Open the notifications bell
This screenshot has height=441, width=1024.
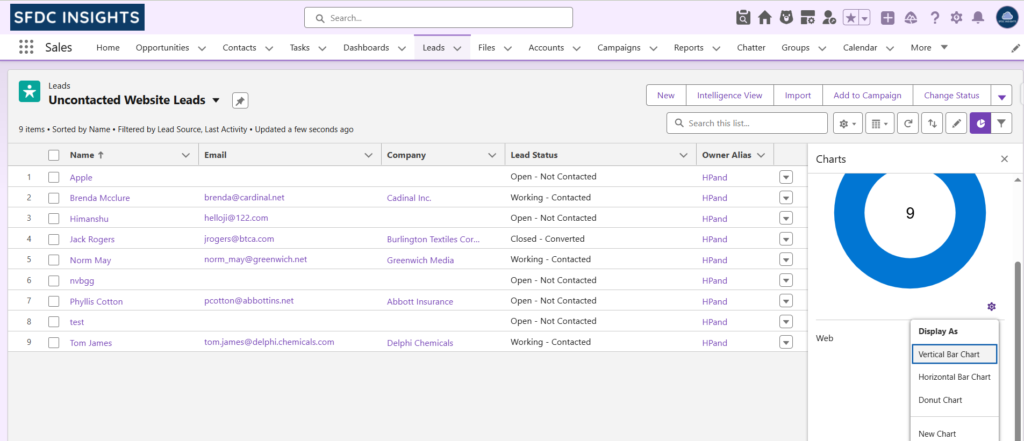[x=977, y=17]
